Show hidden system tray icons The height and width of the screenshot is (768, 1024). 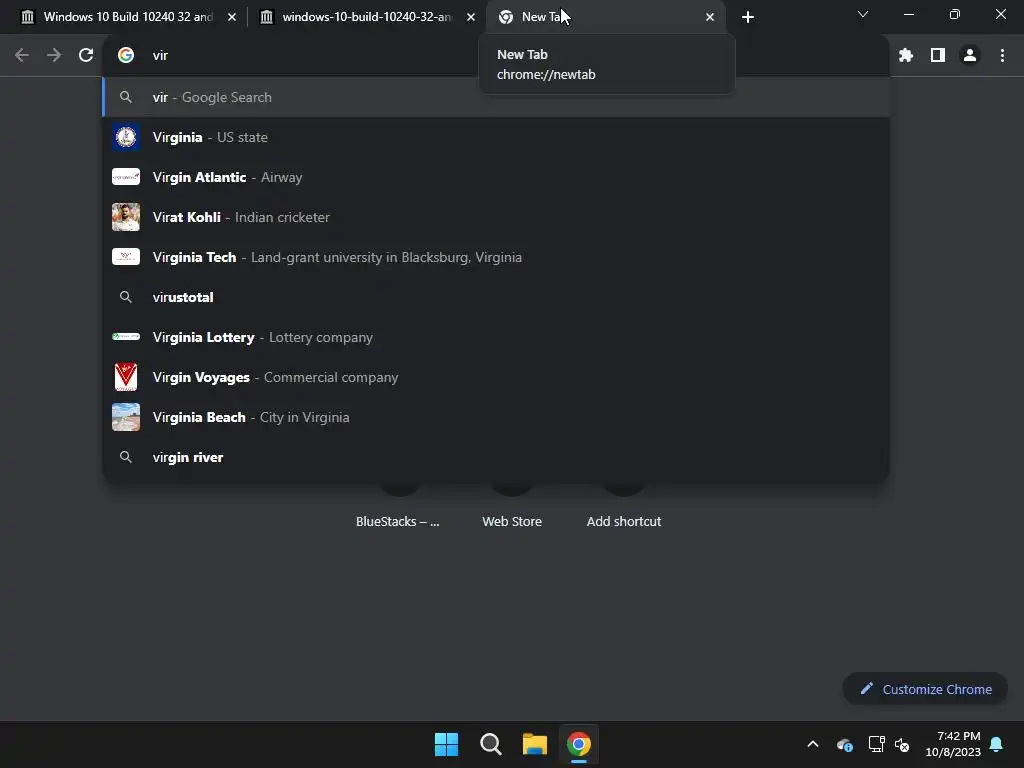813,744
